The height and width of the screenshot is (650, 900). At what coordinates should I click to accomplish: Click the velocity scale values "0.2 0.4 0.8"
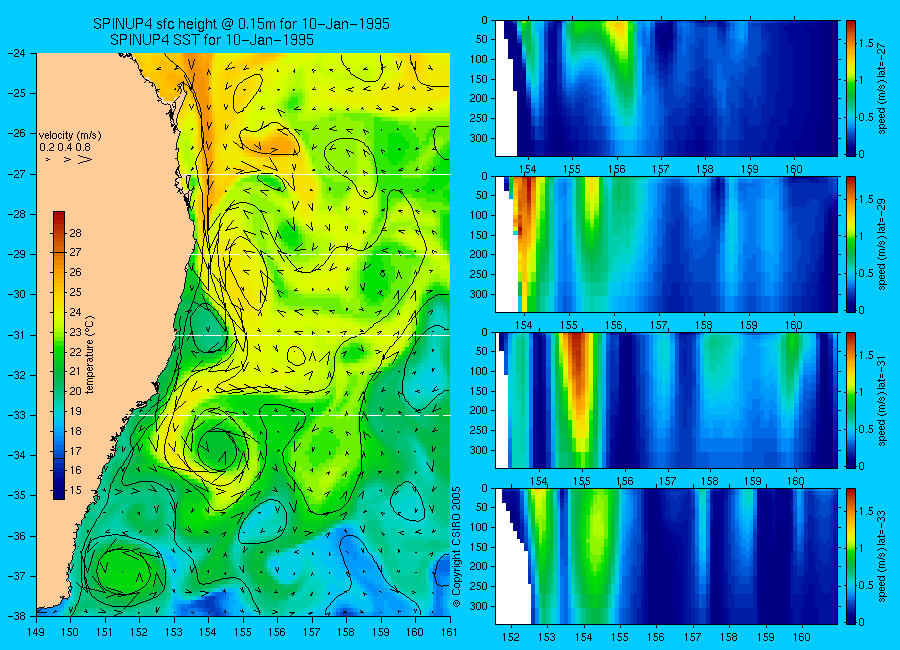pyautogui.click(x=65, y=147)
